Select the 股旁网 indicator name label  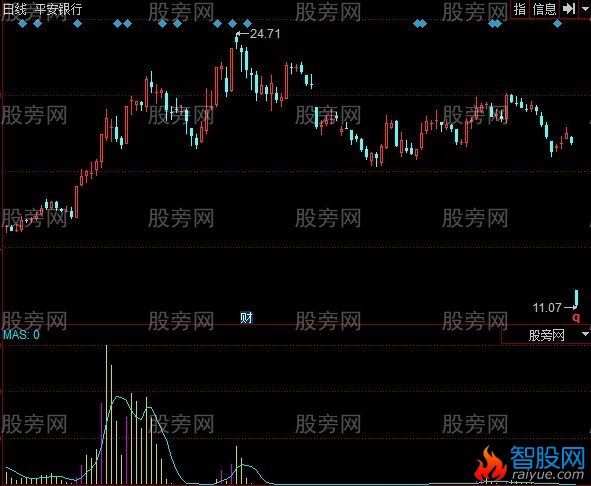click(x=547, y=335)
